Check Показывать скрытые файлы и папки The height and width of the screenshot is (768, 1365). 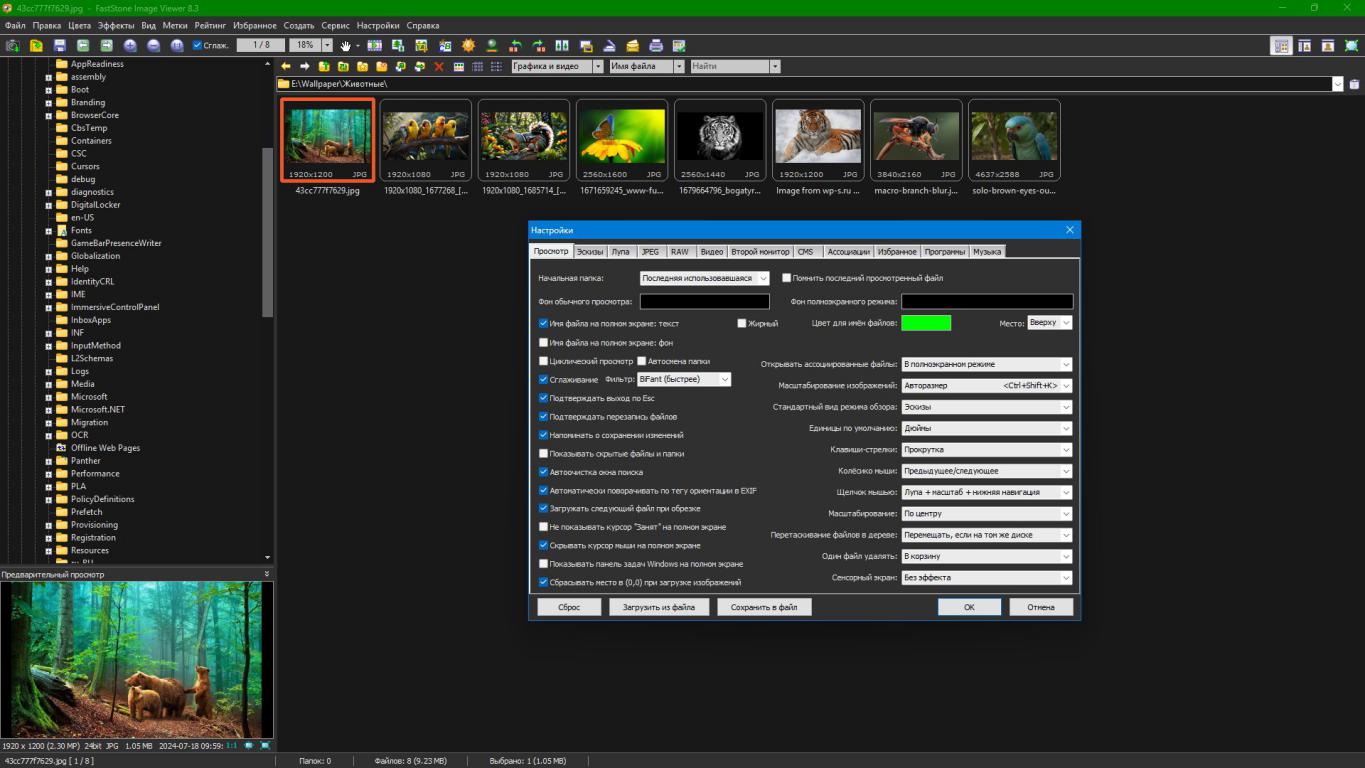pos(544,453)
